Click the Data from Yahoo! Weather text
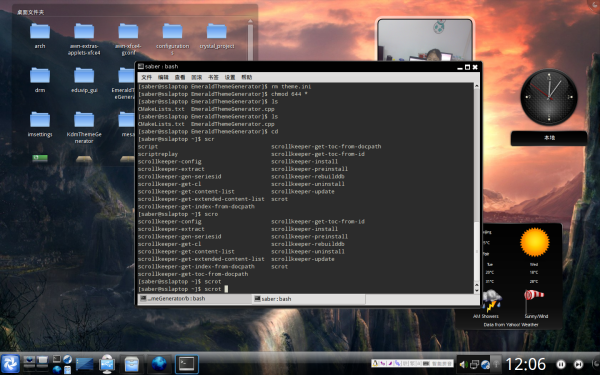 (x=510, y=324)
